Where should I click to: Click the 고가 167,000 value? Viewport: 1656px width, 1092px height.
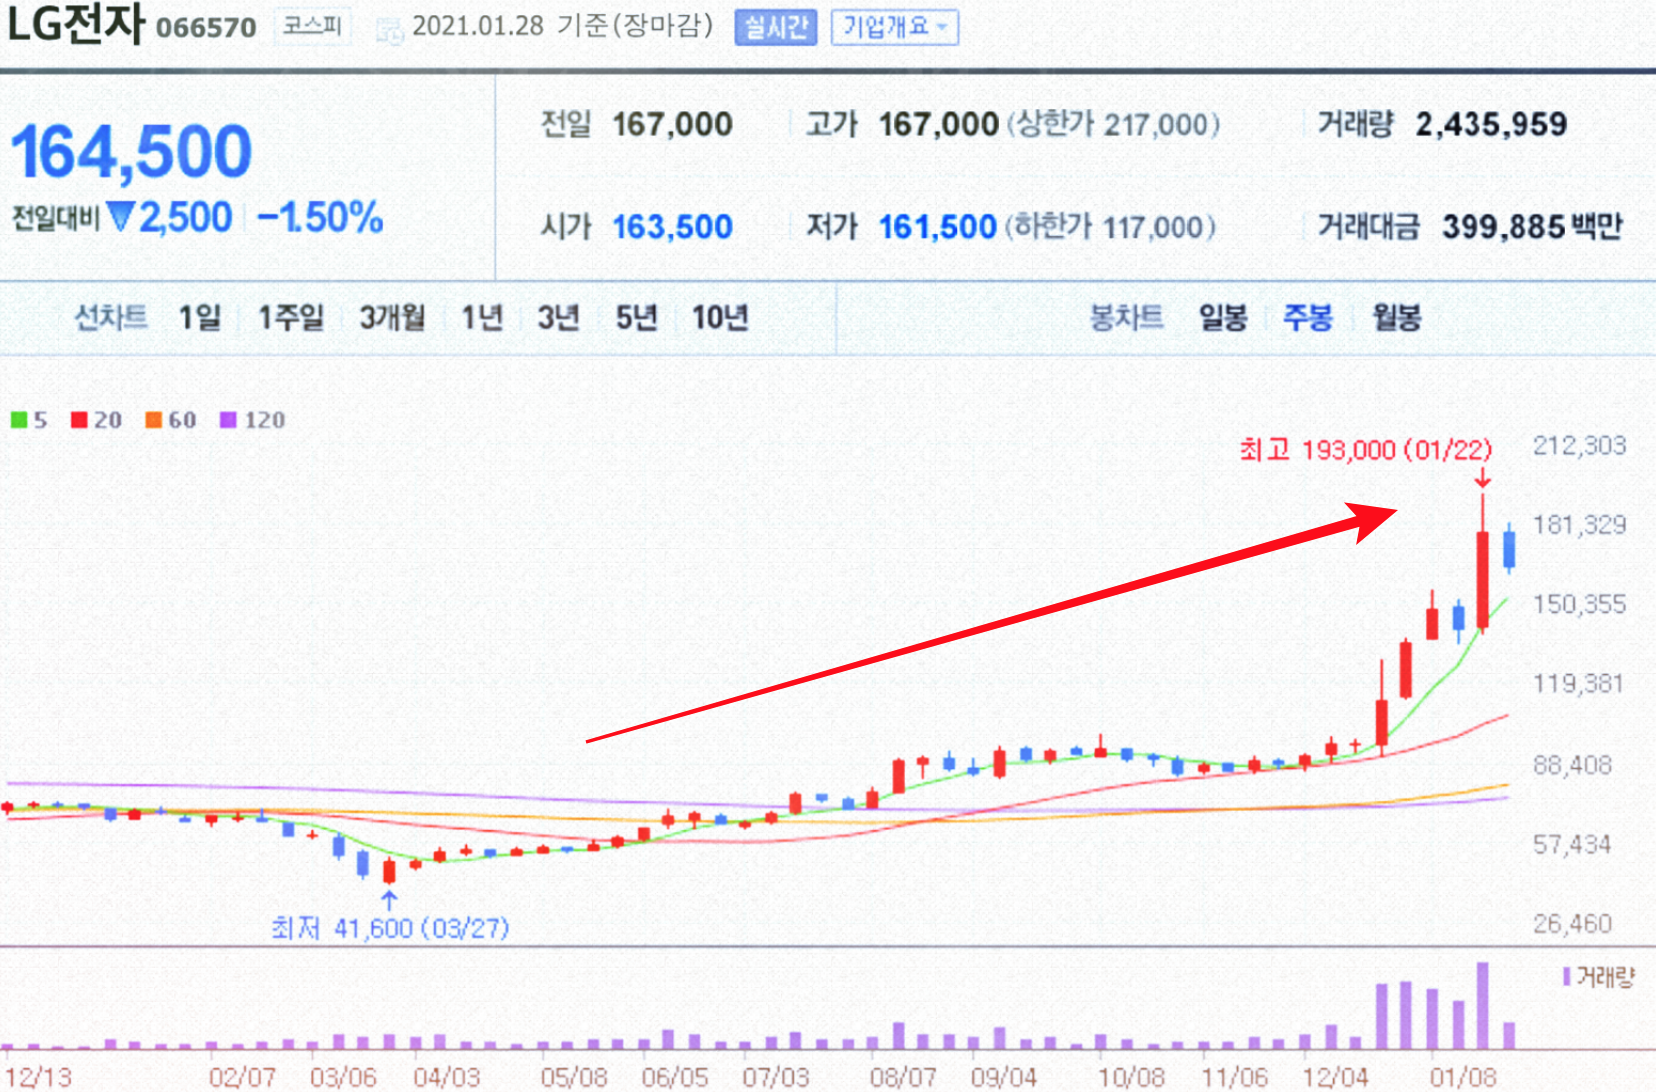point(938,125)
